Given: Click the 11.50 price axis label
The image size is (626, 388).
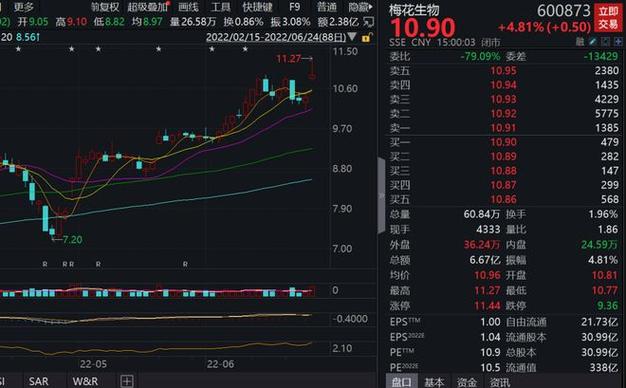Looking at the screenshot, I should 345,51.
